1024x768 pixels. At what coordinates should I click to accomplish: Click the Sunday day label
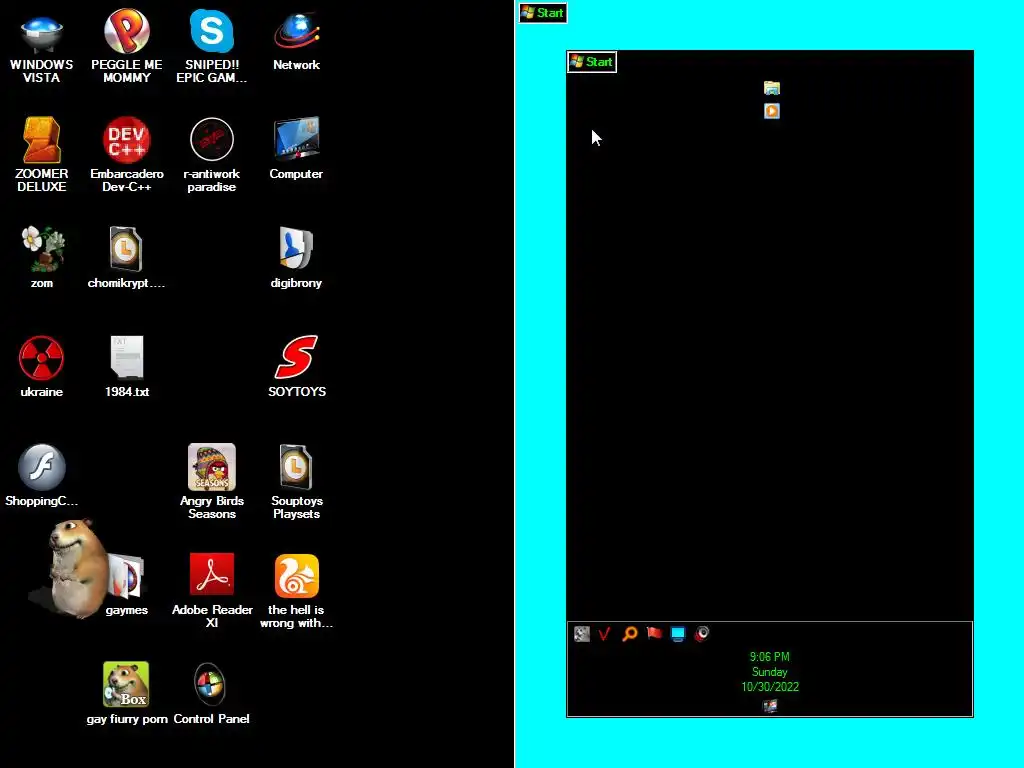tap(769, 671)
